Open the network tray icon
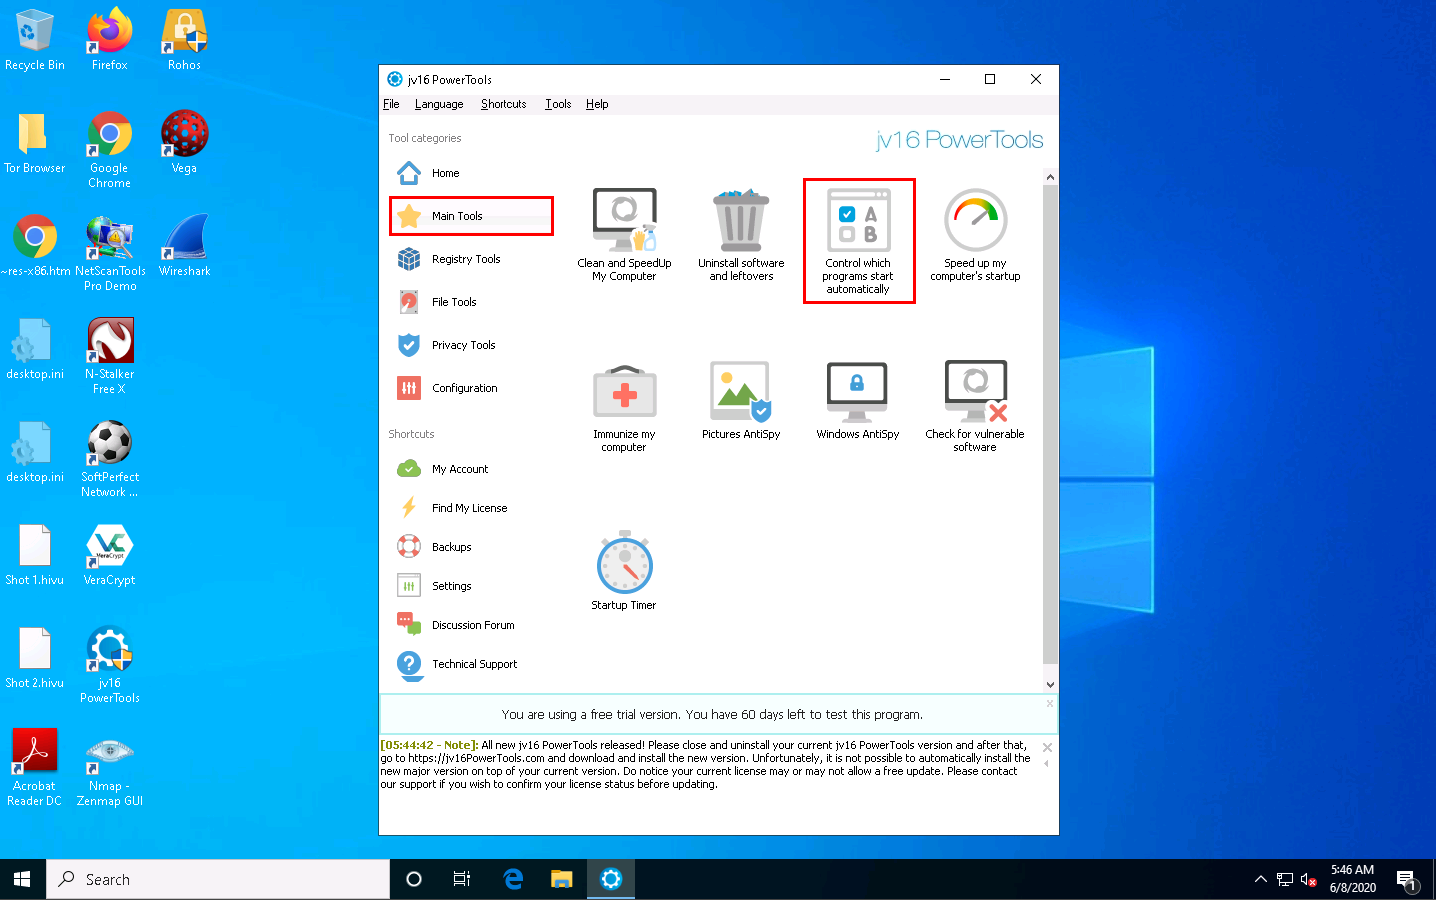The image size is (1436, 900). (x=1285, y=880)
